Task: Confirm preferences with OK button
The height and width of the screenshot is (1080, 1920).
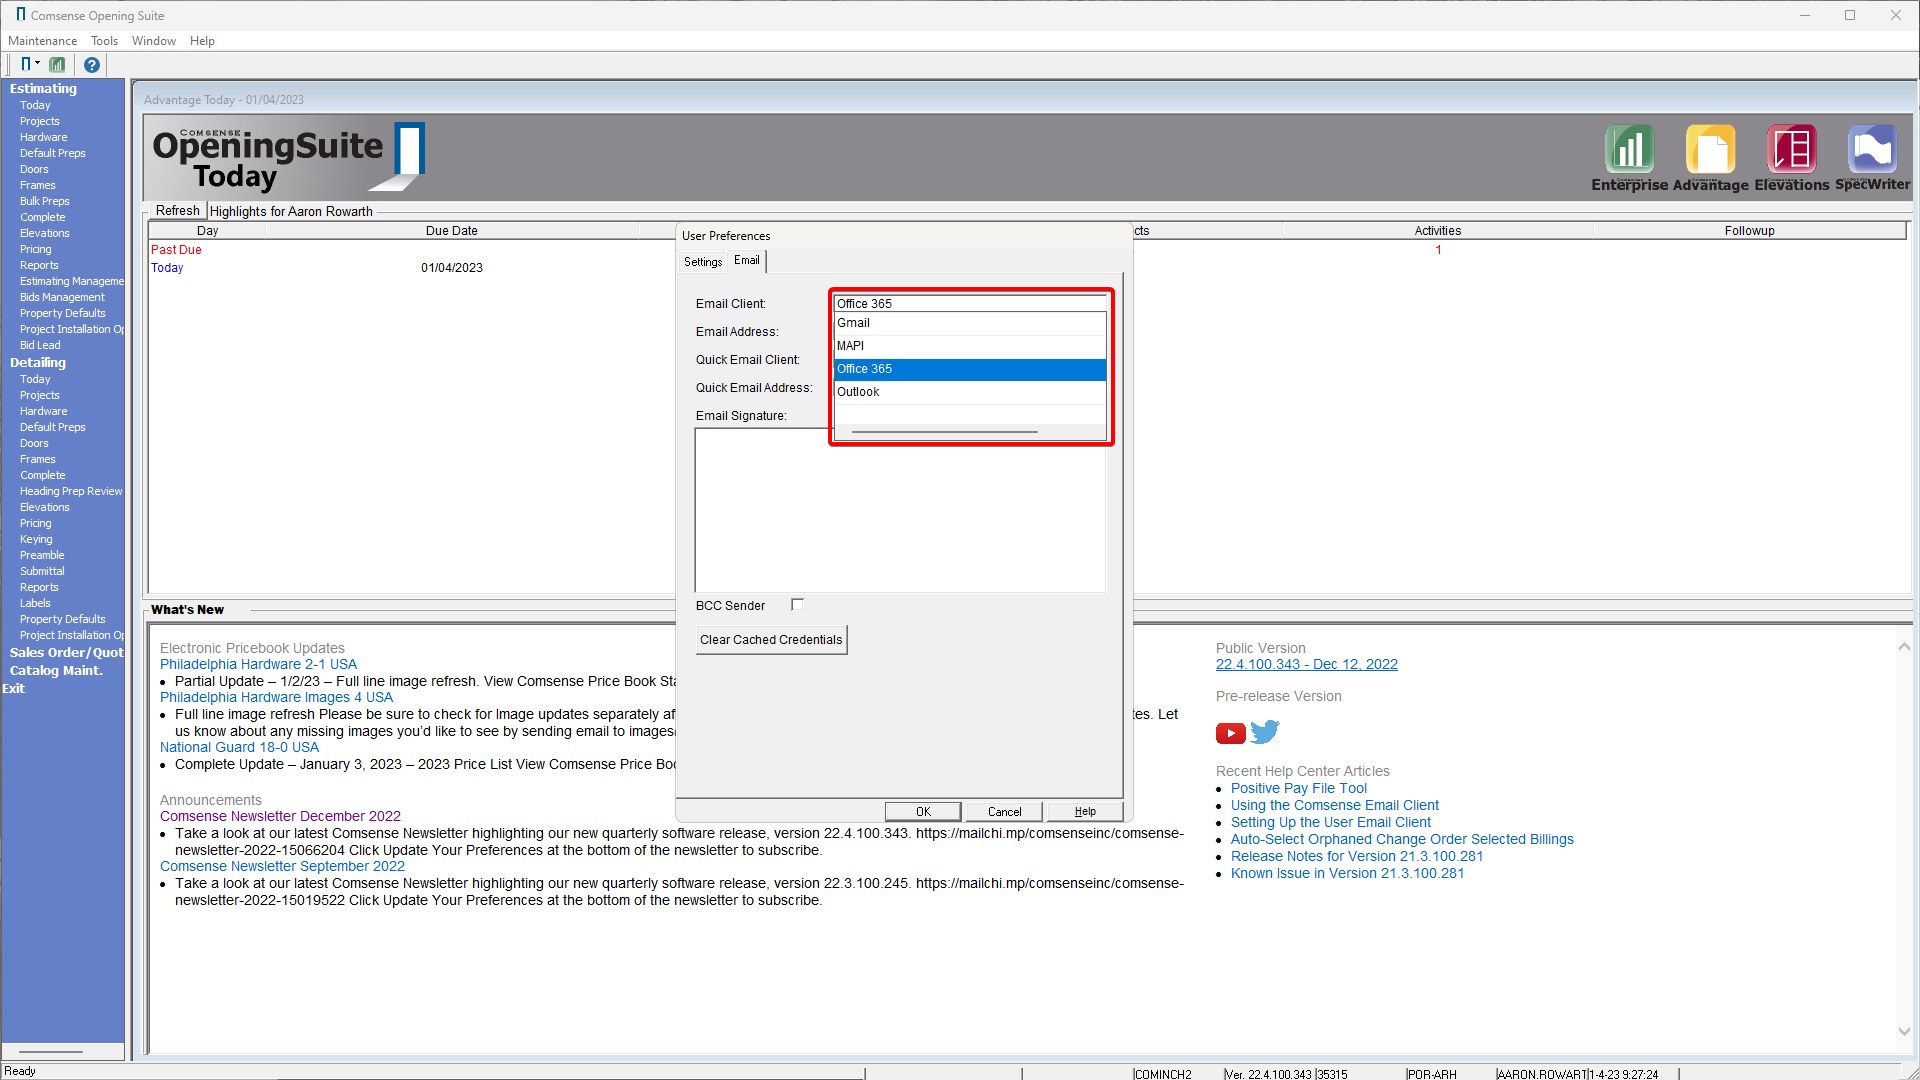Action: coord(923,811)
